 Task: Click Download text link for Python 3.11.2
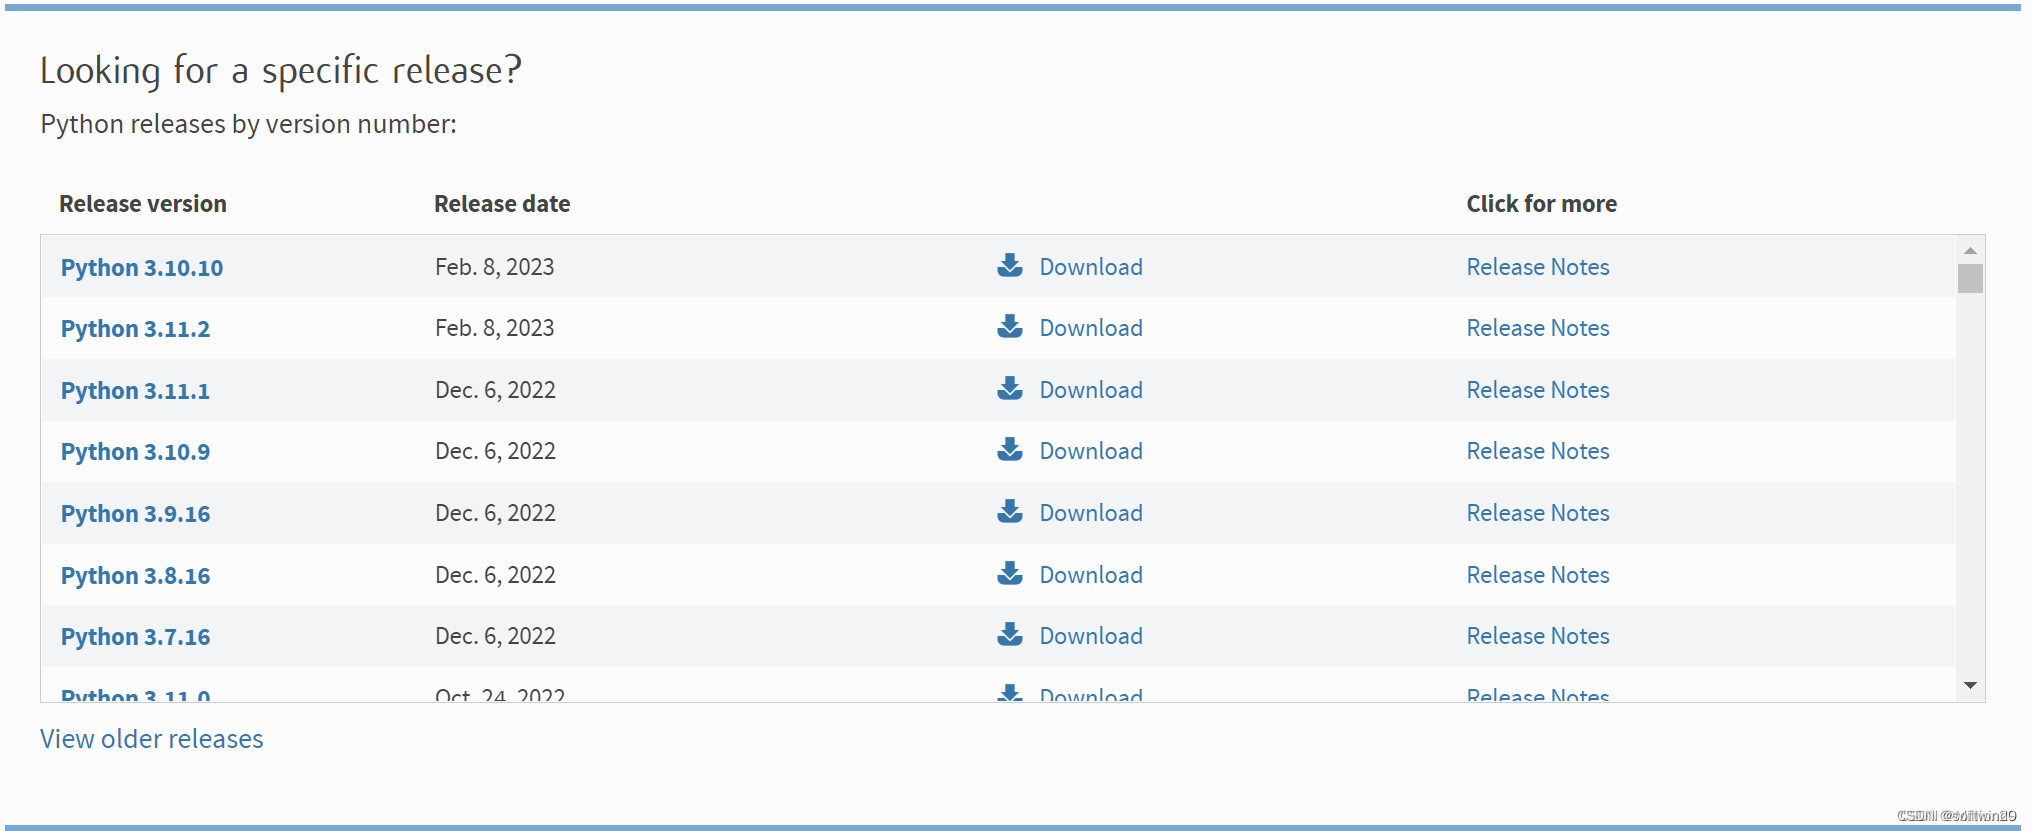point(1091,328)
